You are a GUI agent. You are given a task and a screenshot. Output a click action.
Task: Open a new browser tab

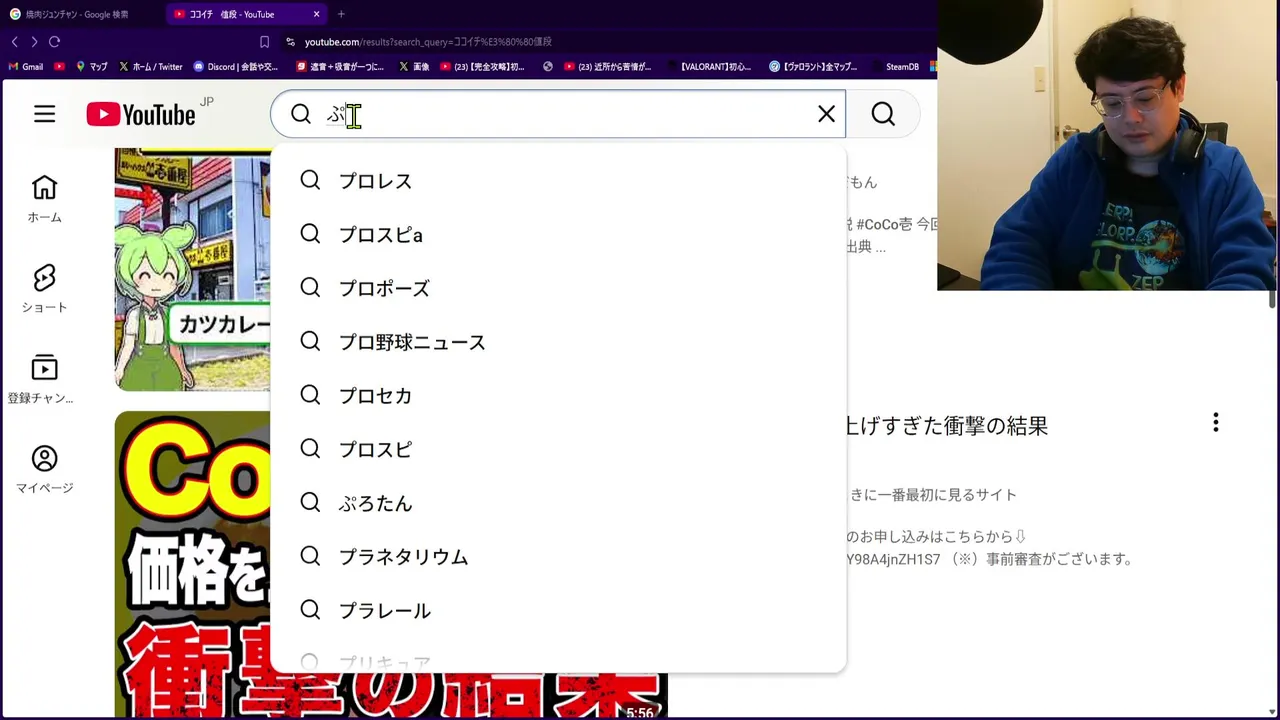click(341, 14)
